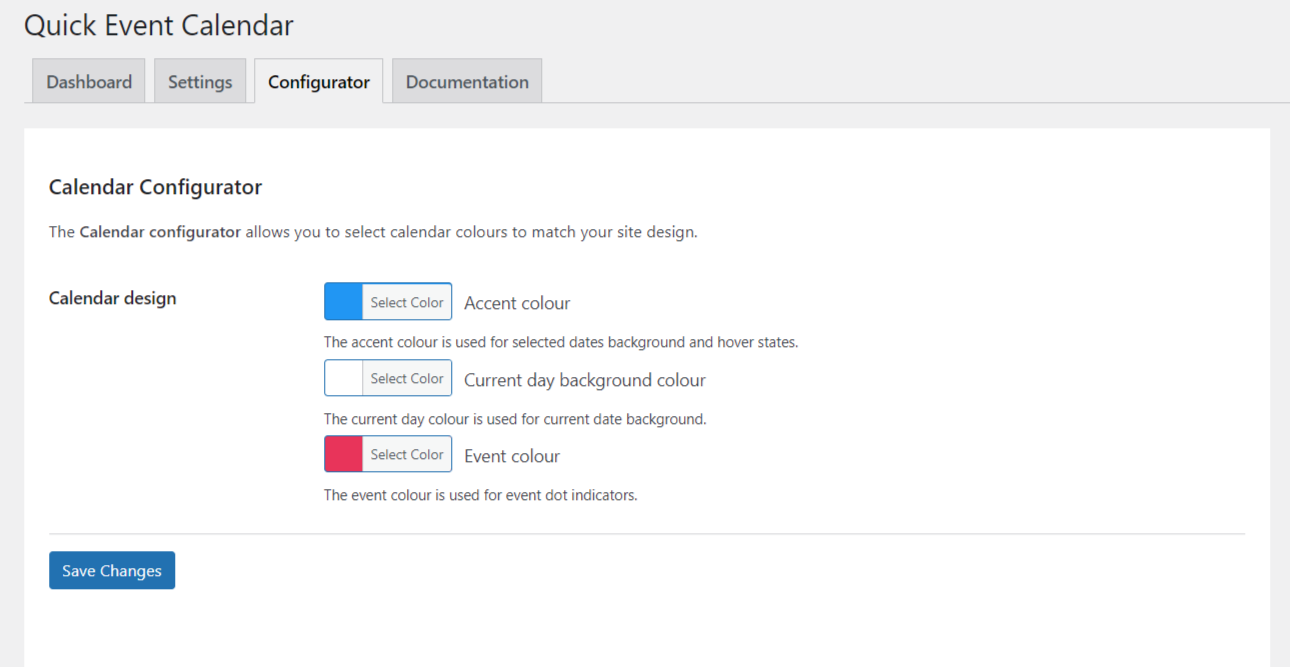
Task: Click the blue Accent colour swatch
Action: tap(343, 302)
